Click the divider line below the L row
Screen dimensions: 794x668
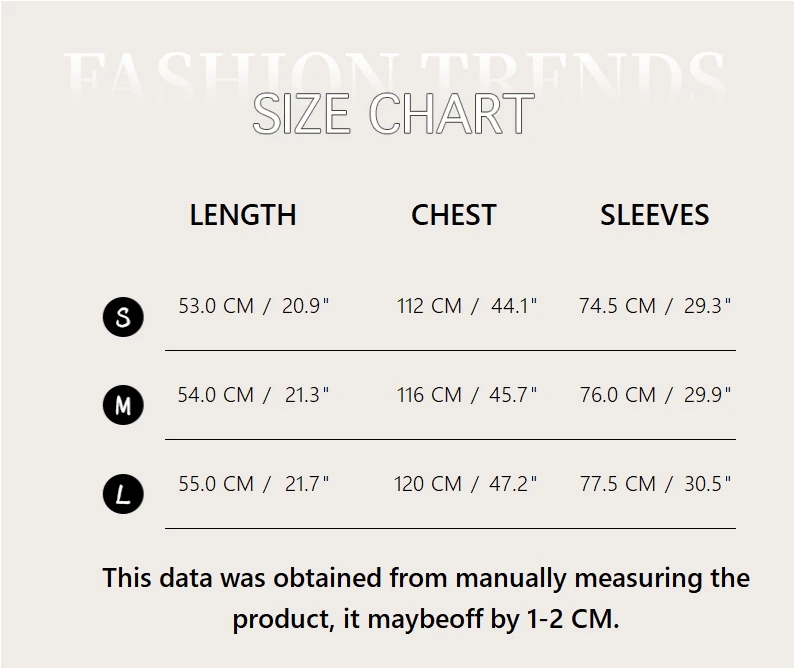click(450, 528)
